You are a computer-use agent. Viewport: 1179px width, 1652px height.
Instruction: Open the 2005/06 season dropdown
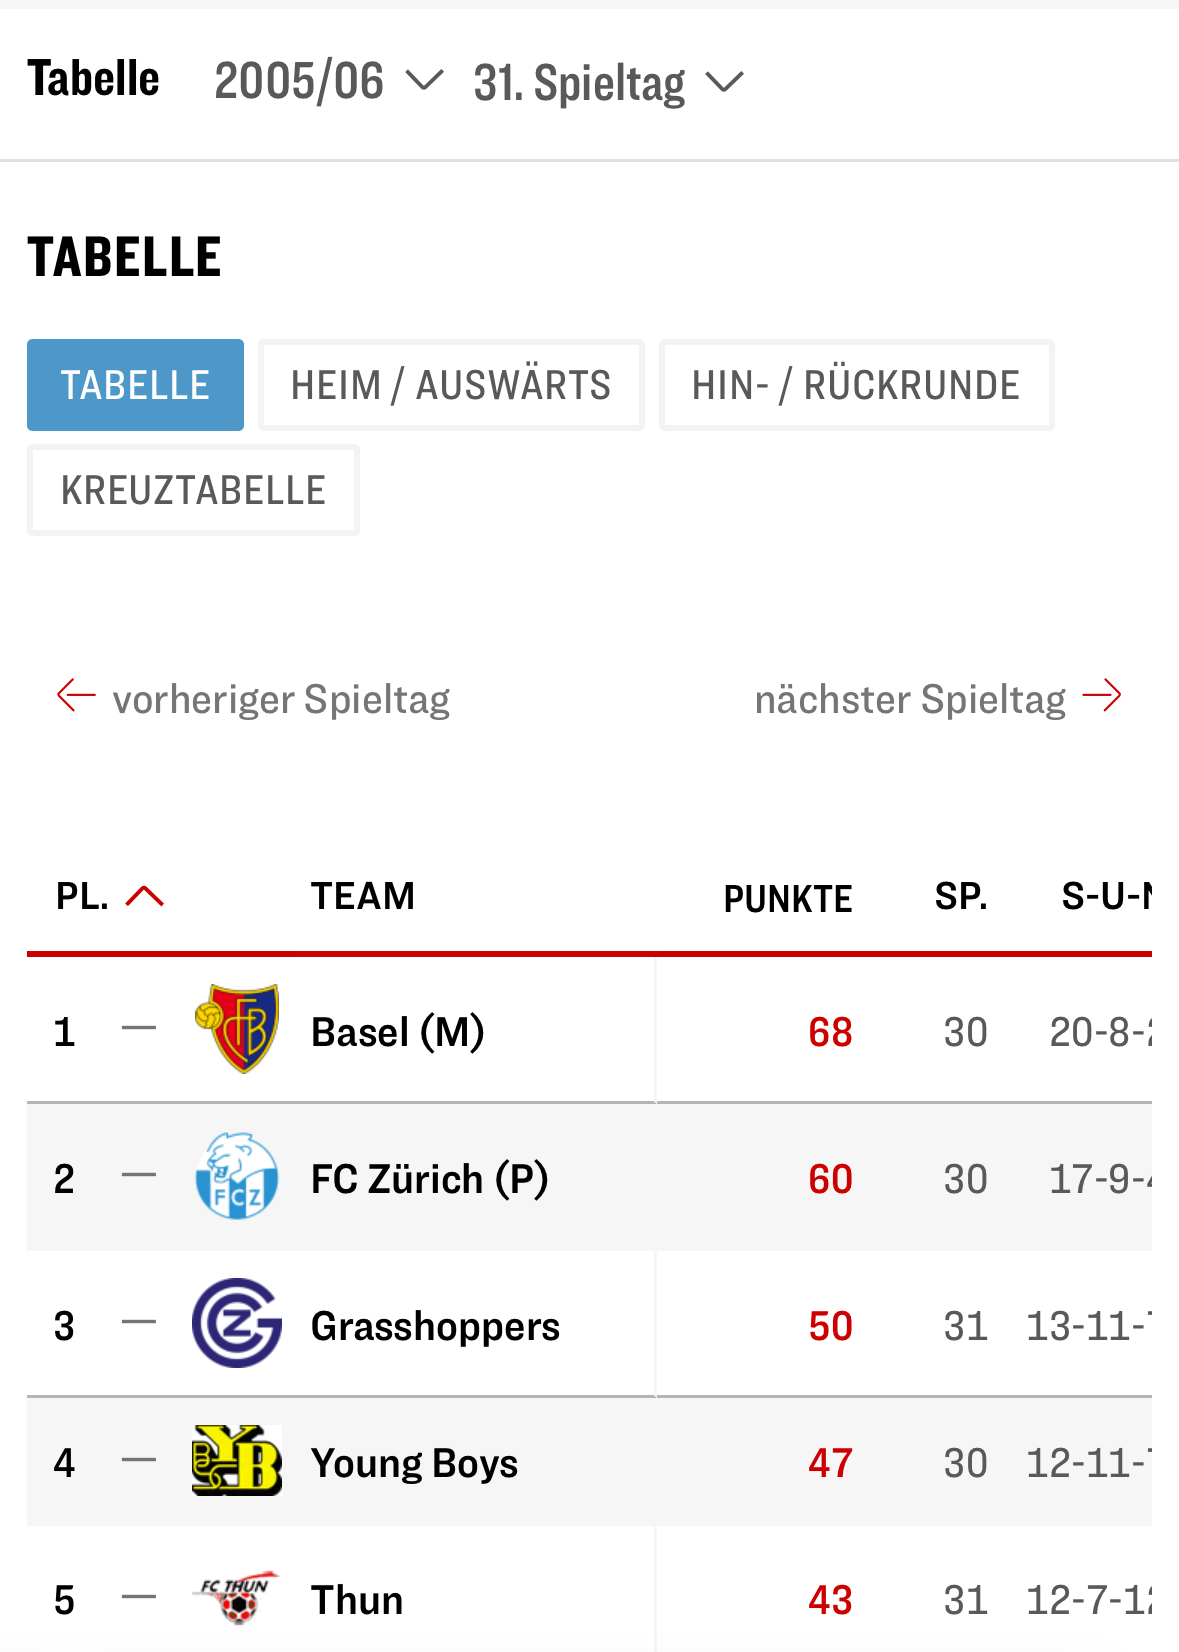[327, 81]
